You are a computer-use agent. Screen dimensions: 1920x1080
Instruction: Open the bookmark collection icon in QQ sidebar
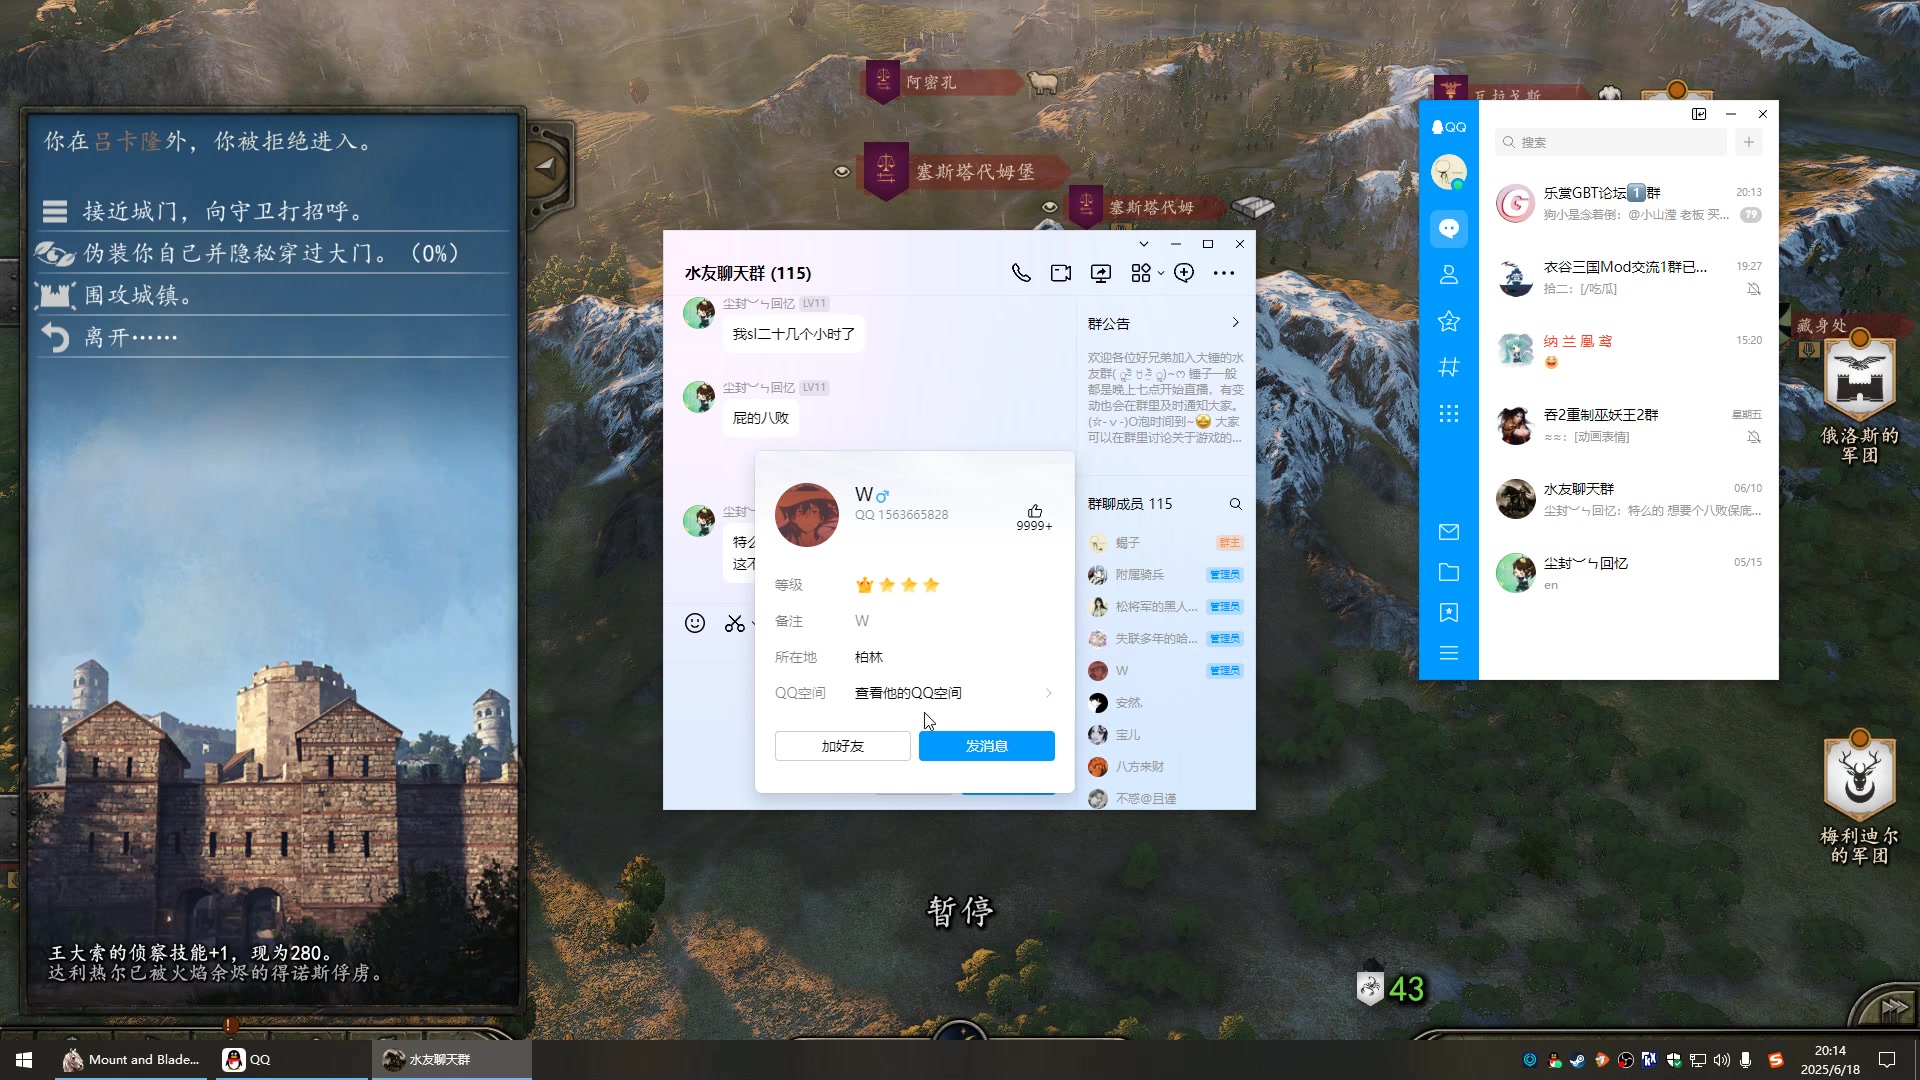pyautogui.click(x=1449, y=613)
